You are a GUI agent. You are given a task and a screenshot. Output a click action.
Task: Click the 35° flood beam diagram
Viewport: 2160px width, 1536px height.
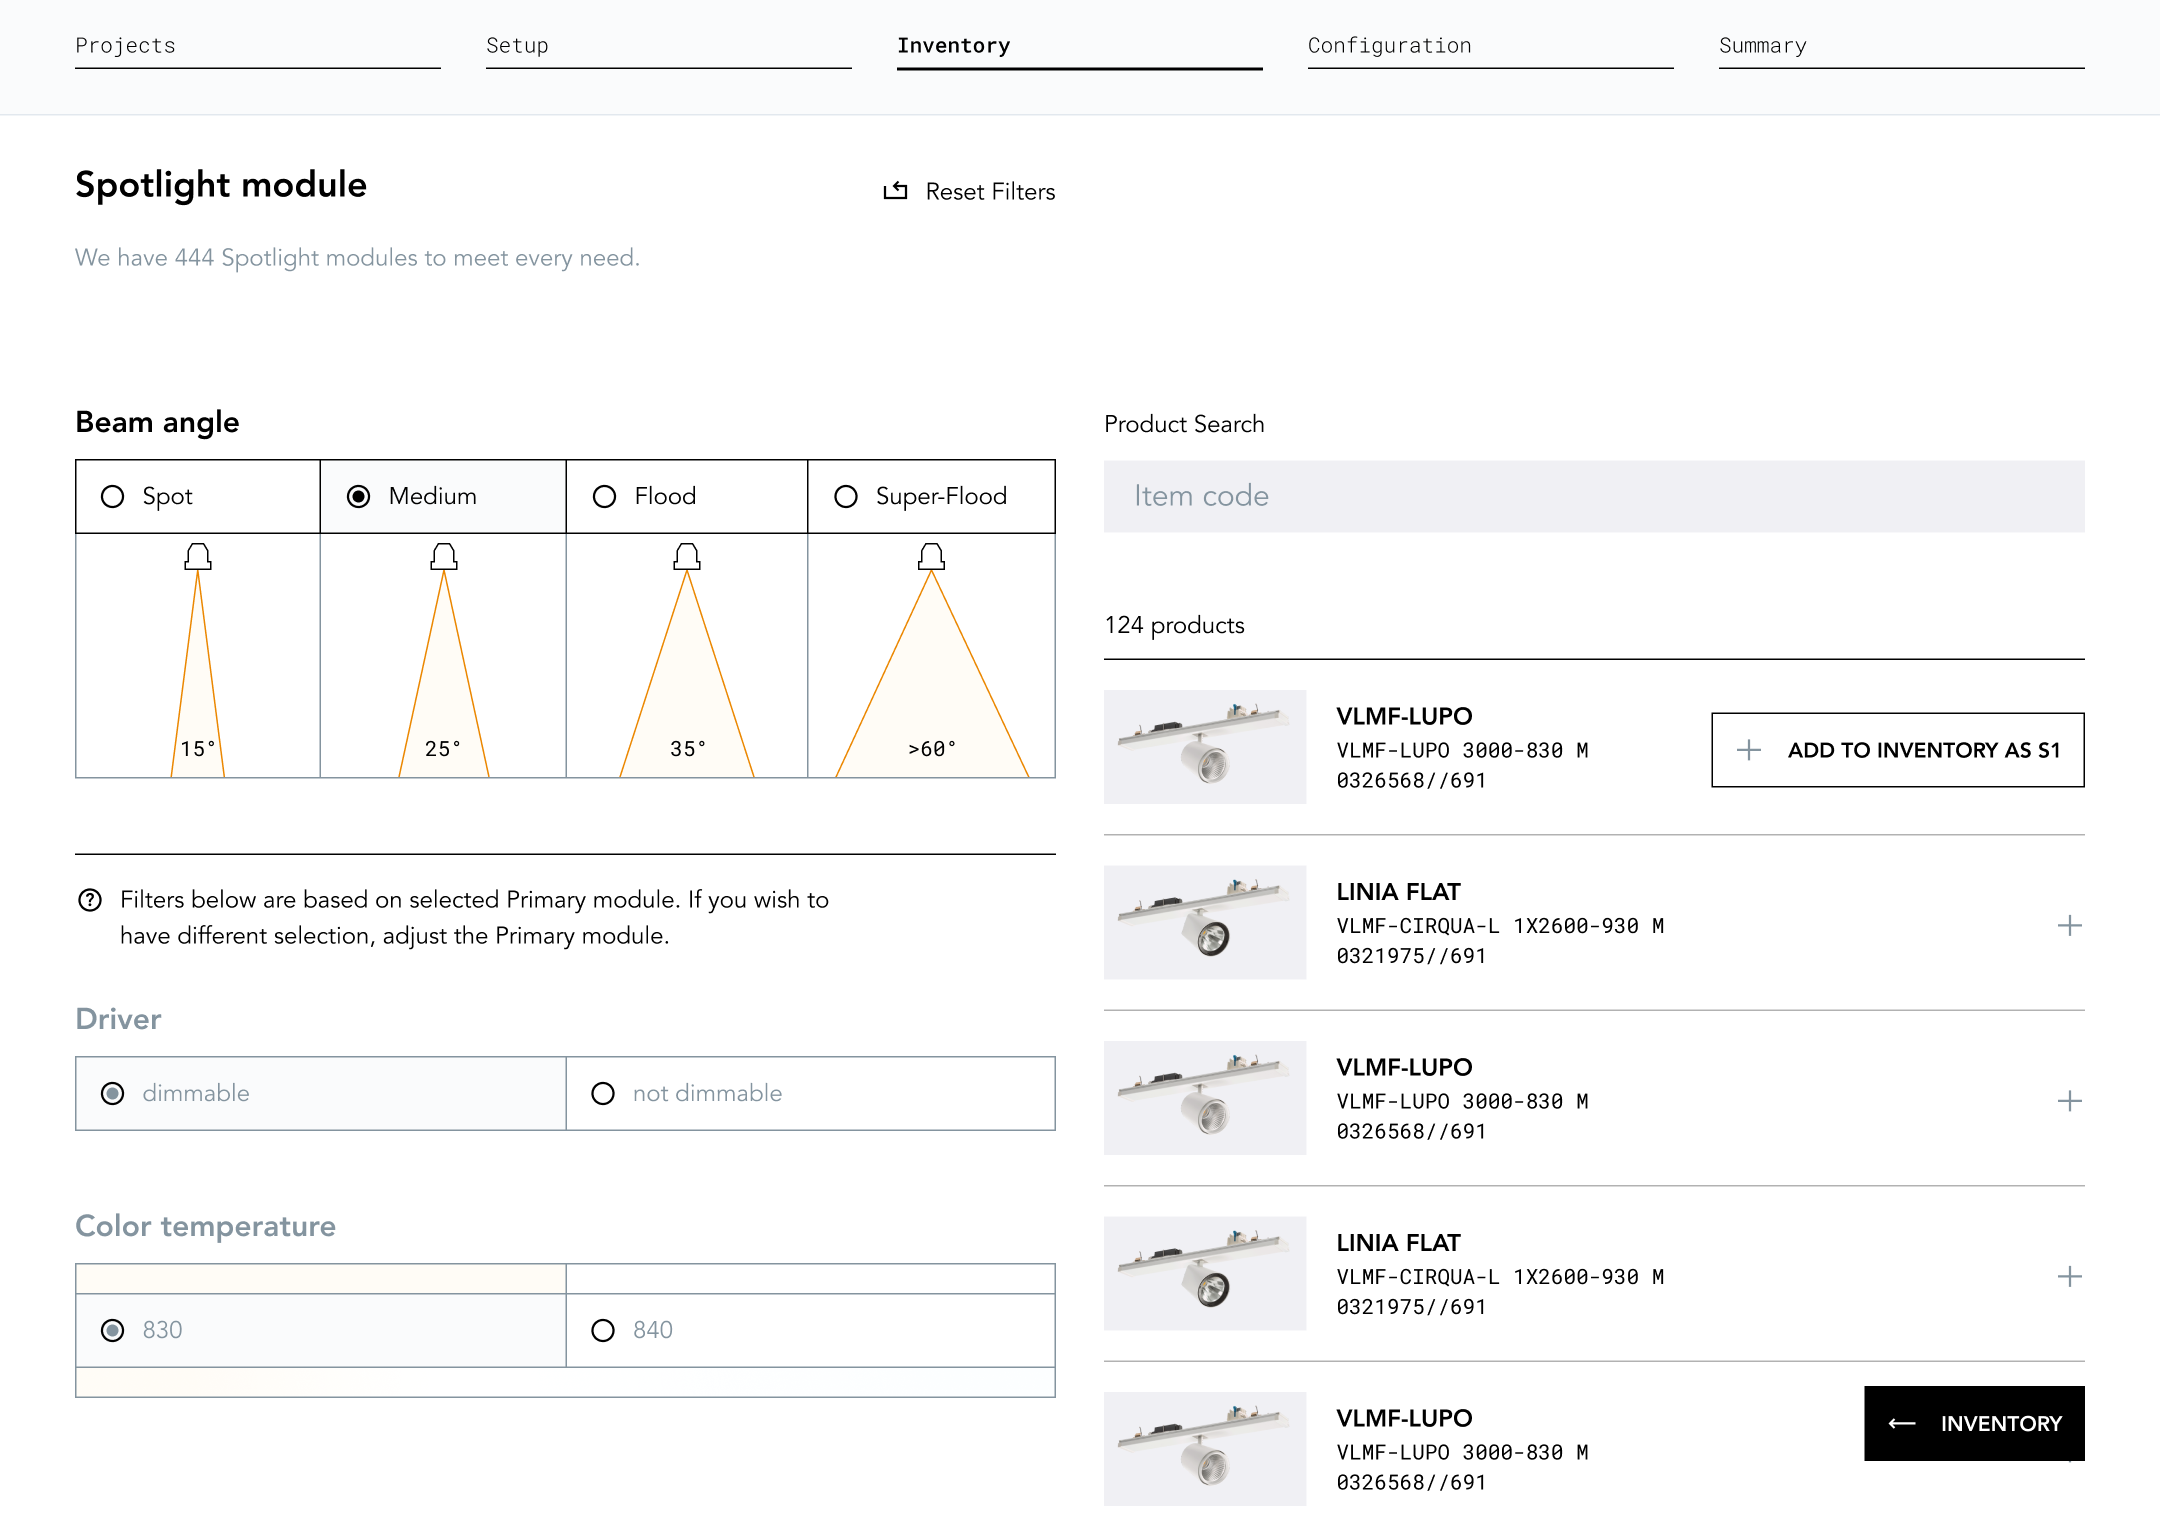(x=687, y=656)
